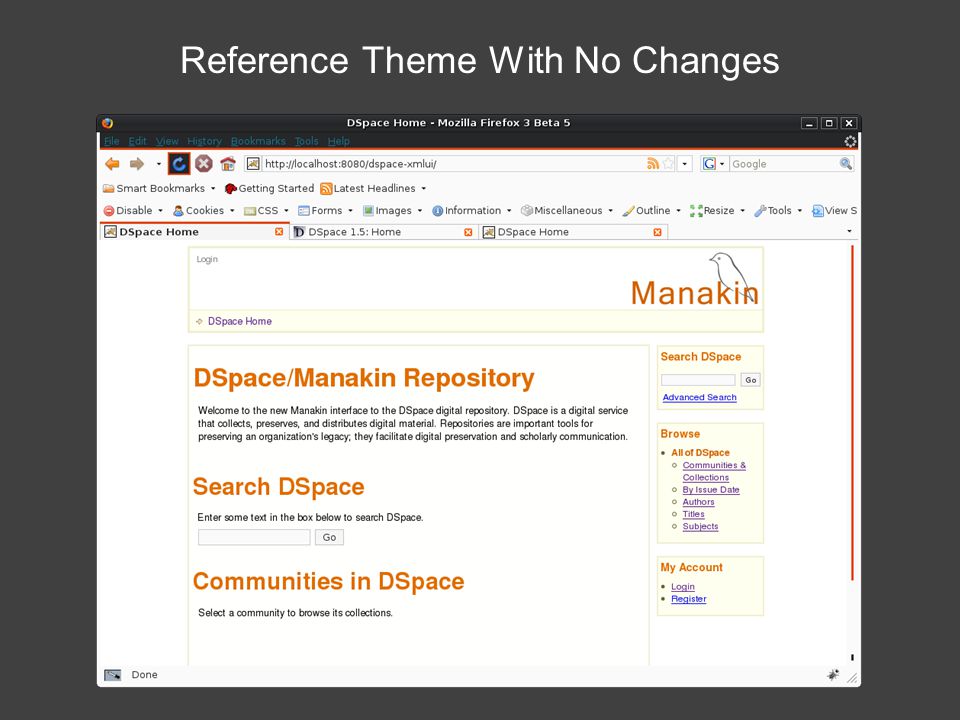Viewport: 960px width, 720px height.
Task: Open the View Source toolbar item
Action: click(x=834, y=211)
